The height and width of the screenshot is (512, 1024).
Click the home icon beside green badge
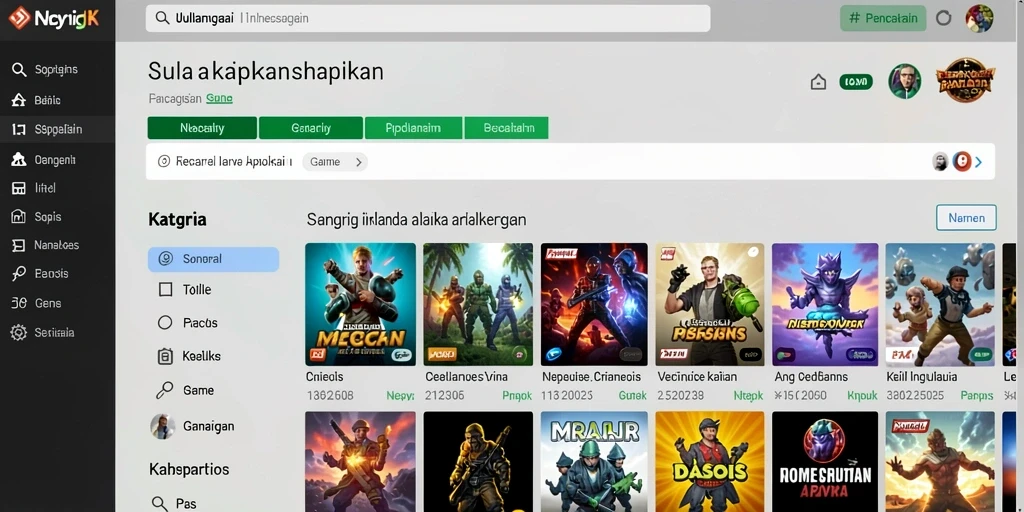coord(818,82)
